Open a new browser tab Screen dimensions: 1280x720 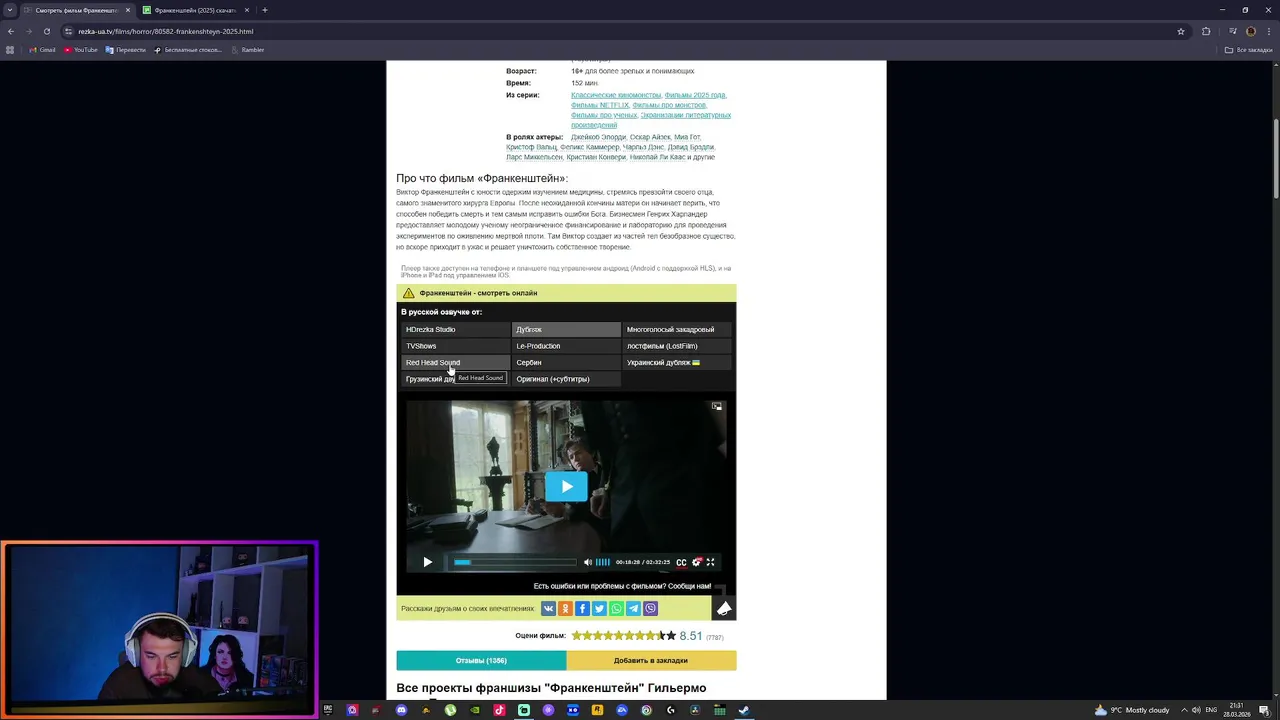point(265,10)
